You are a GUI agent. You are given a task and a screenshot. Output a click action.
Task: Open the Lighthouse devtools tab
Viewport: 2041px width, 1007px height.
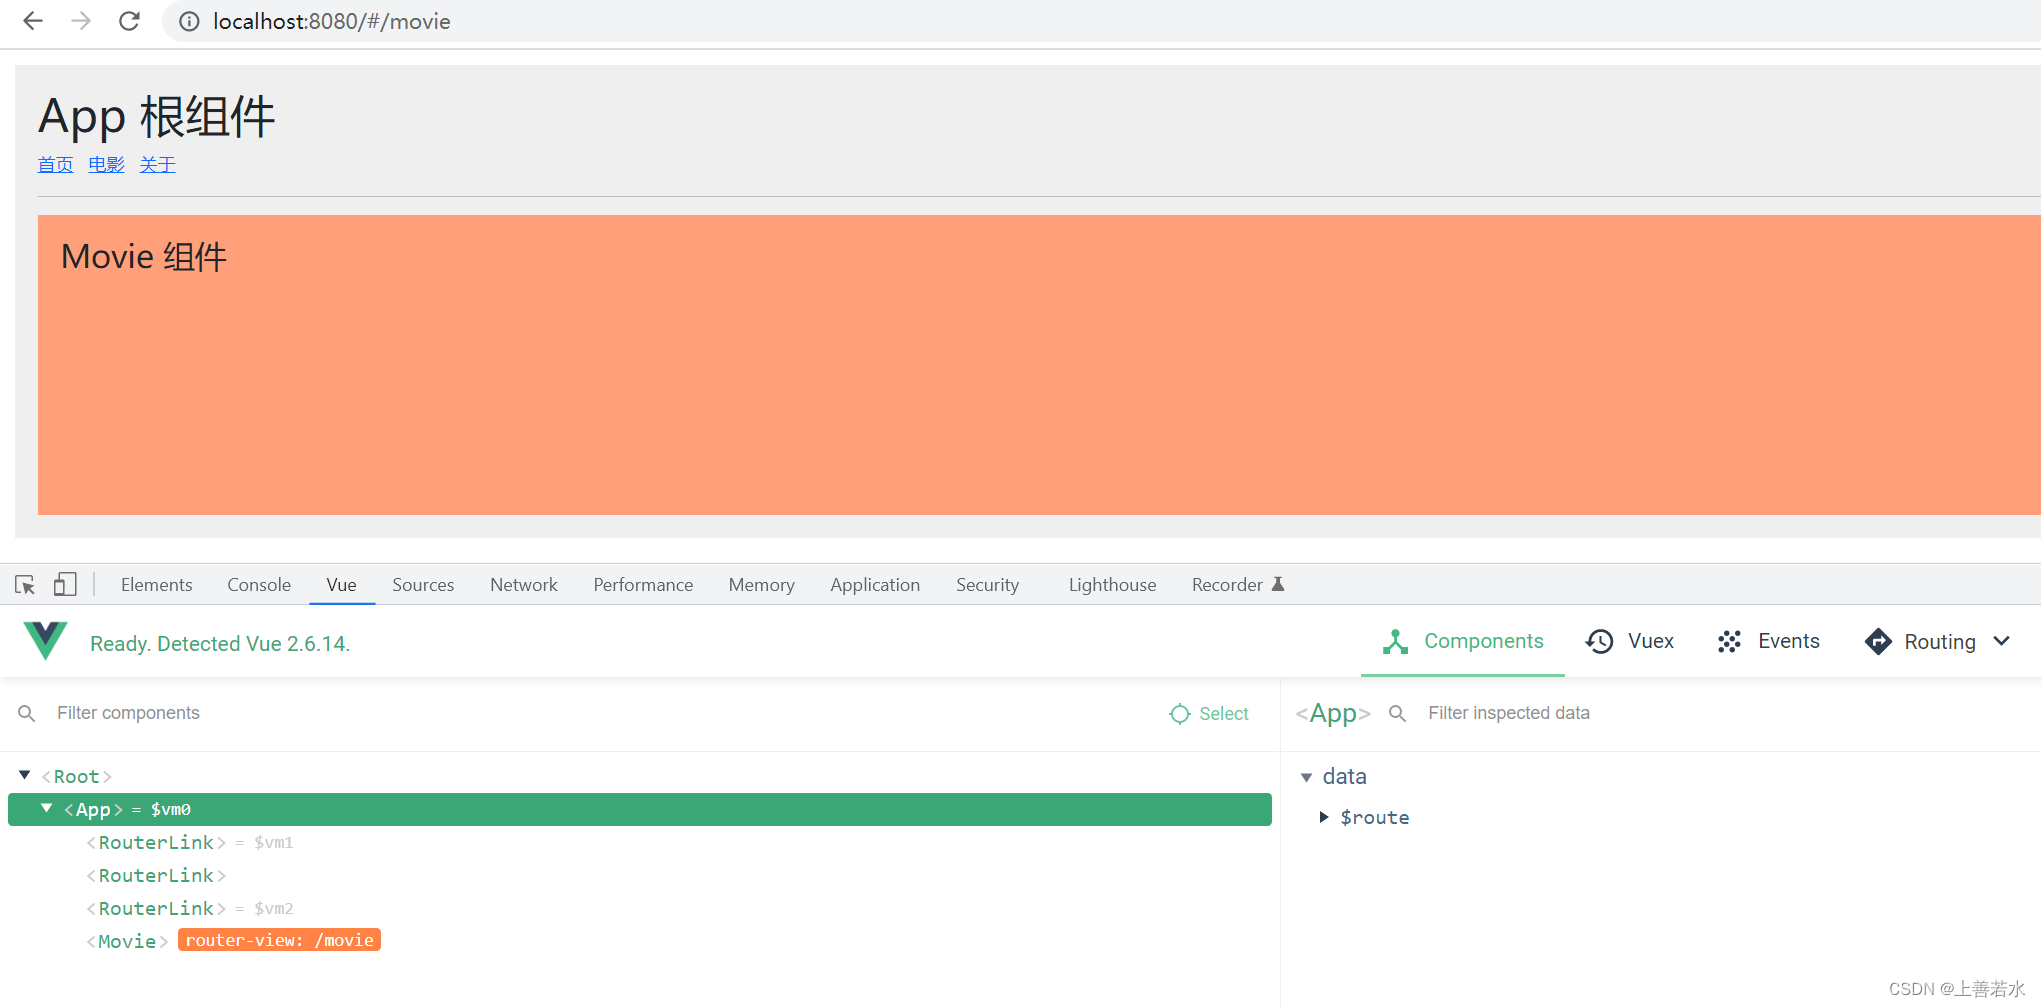[1112, 585]
